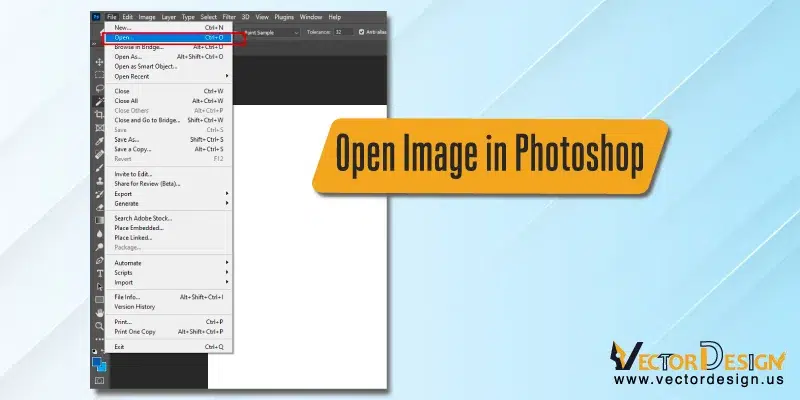Click the Photoshop Ps logo icon

click(96, 17)
